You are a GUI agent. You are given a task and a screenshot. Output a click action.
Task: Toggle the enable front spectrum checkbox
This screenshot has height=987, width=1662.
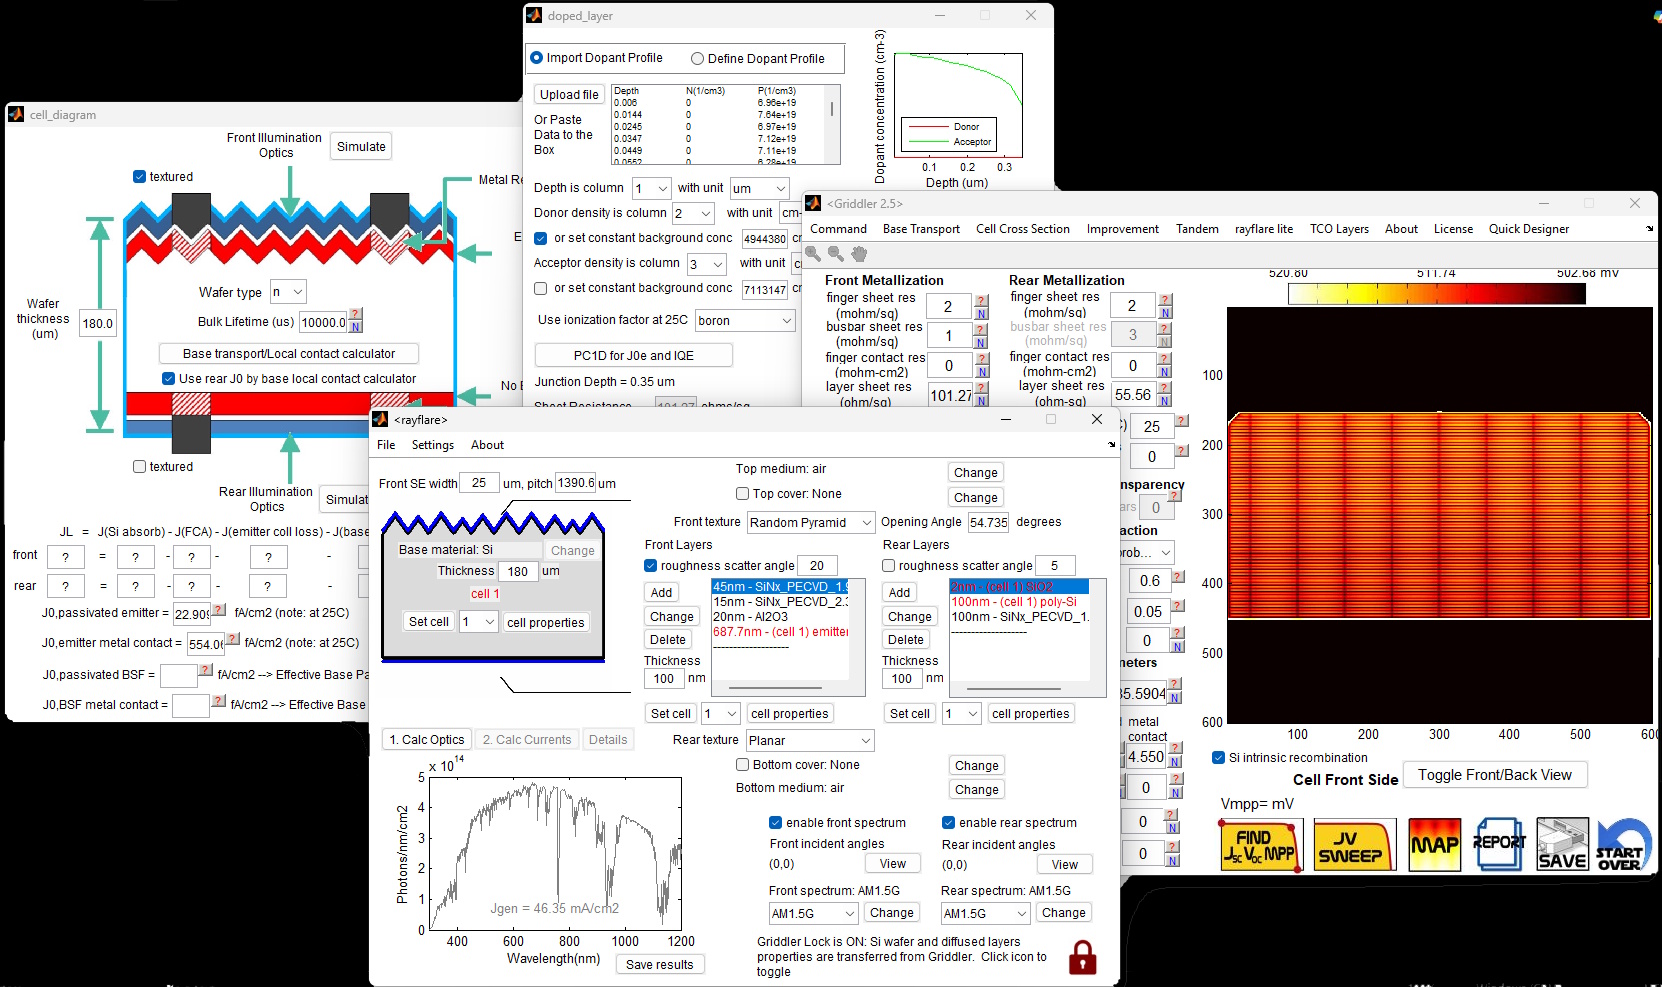tap(775, 823)
